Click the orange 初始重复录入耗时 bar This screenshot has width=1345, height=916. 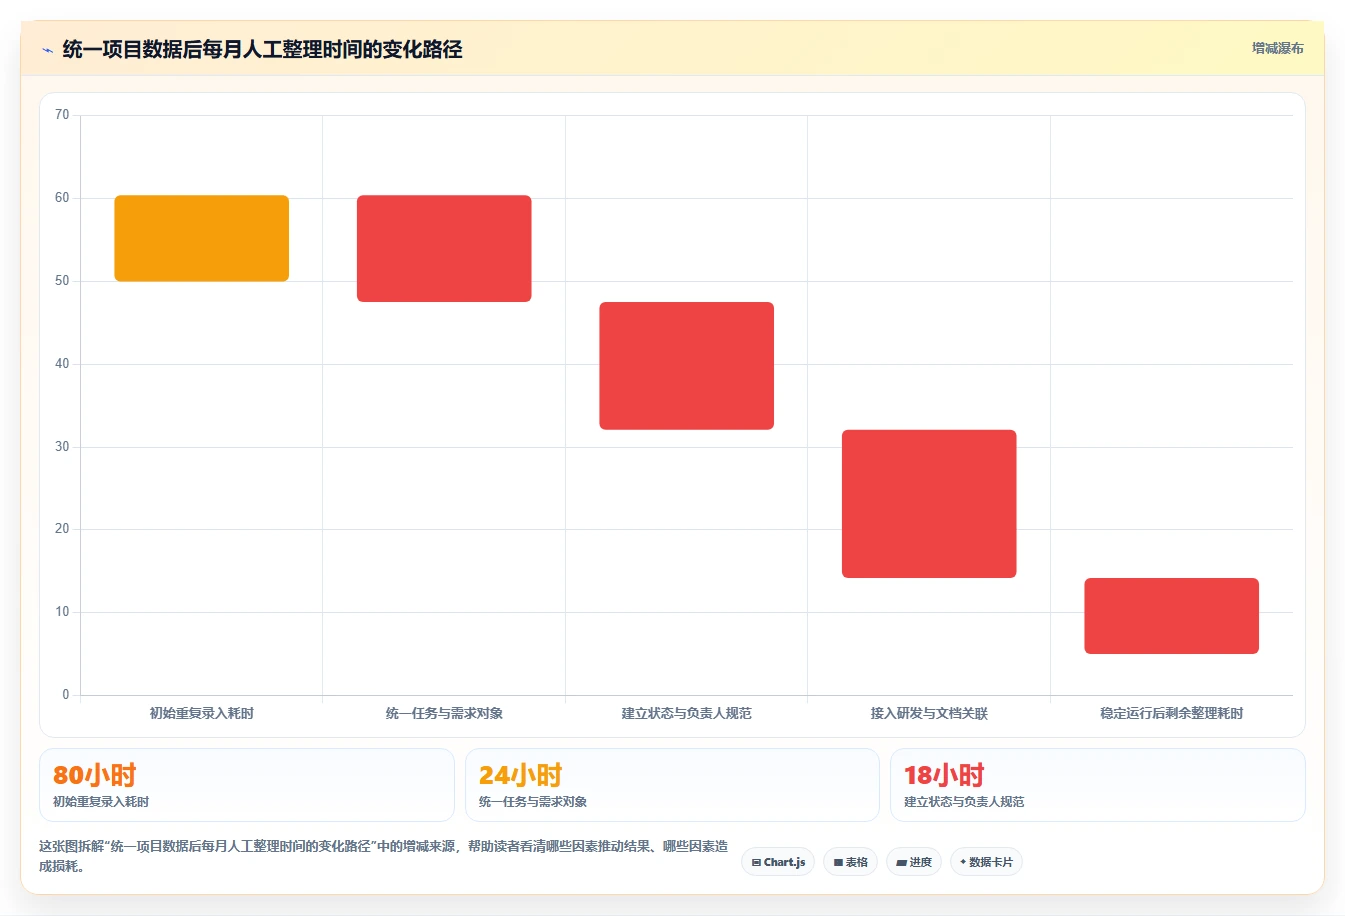(x=202, y=238)
